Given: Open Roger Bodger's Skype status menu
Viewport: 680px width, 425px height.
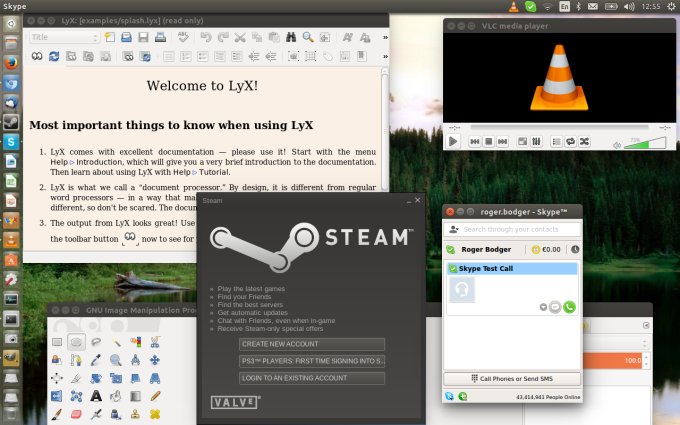Looking at the screenshot, I should tap(452, 250).
